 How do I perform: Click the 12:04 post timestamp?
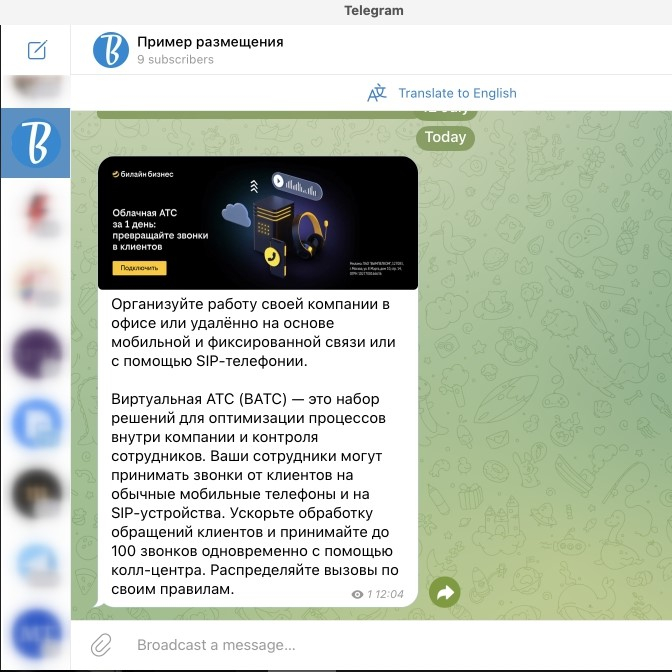(389, 594)
